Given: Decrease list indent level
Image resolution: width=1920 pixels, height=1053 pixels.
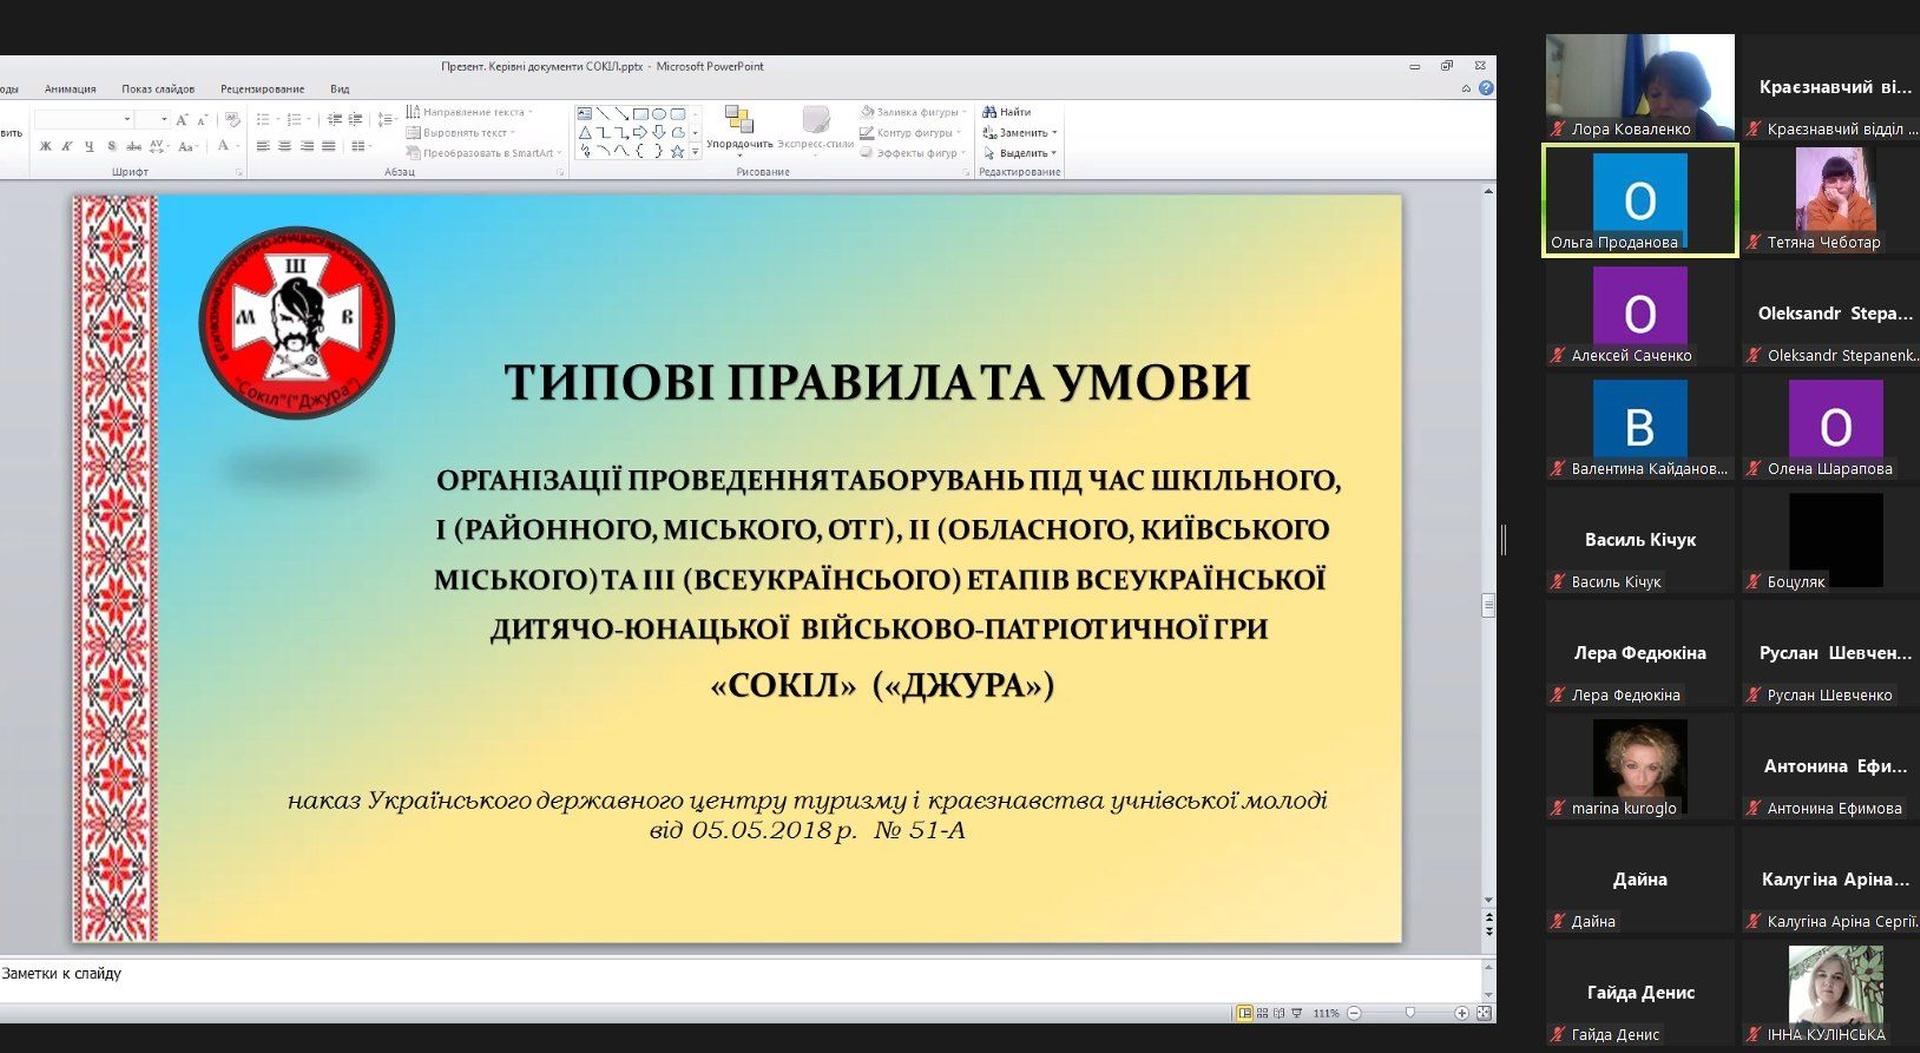Looking at the screenshot, I should (x=334, y=120).
